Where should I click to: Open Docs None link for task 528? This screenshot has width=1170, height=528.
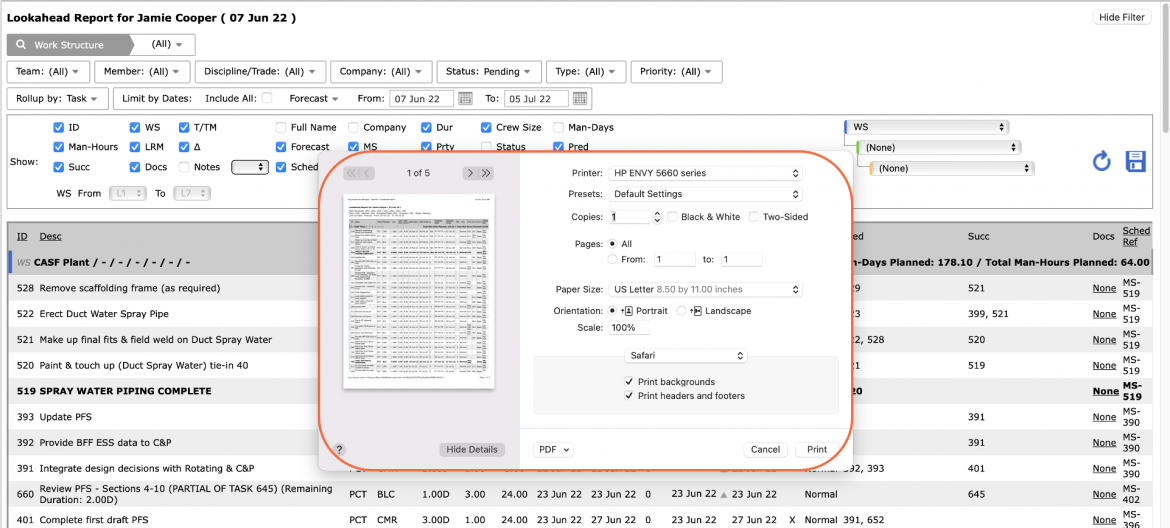point(1104,288)
